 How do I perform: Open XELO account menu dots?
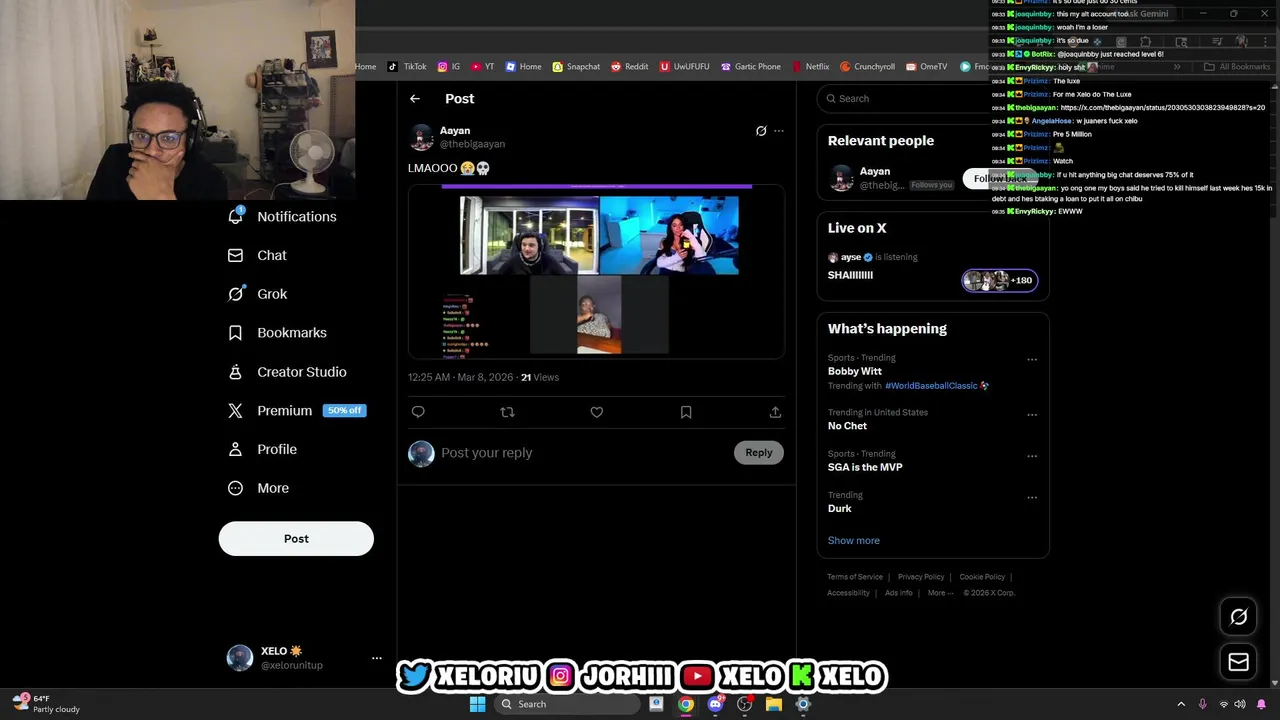point(377,658)
